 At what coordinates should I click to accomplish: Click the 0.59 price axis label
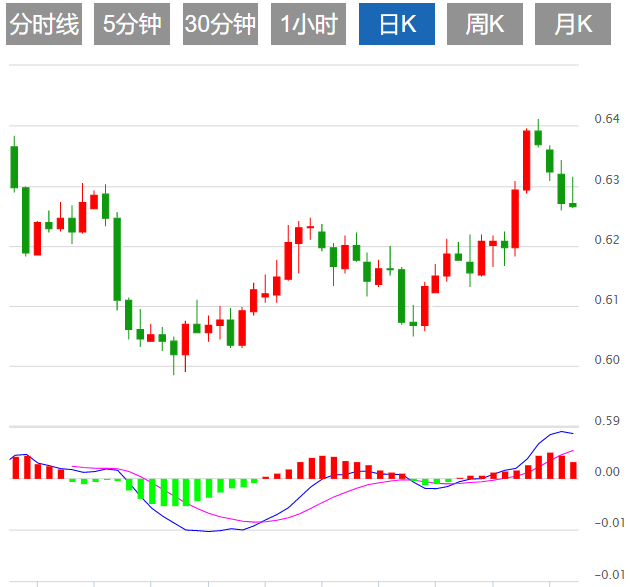[607, 421]
